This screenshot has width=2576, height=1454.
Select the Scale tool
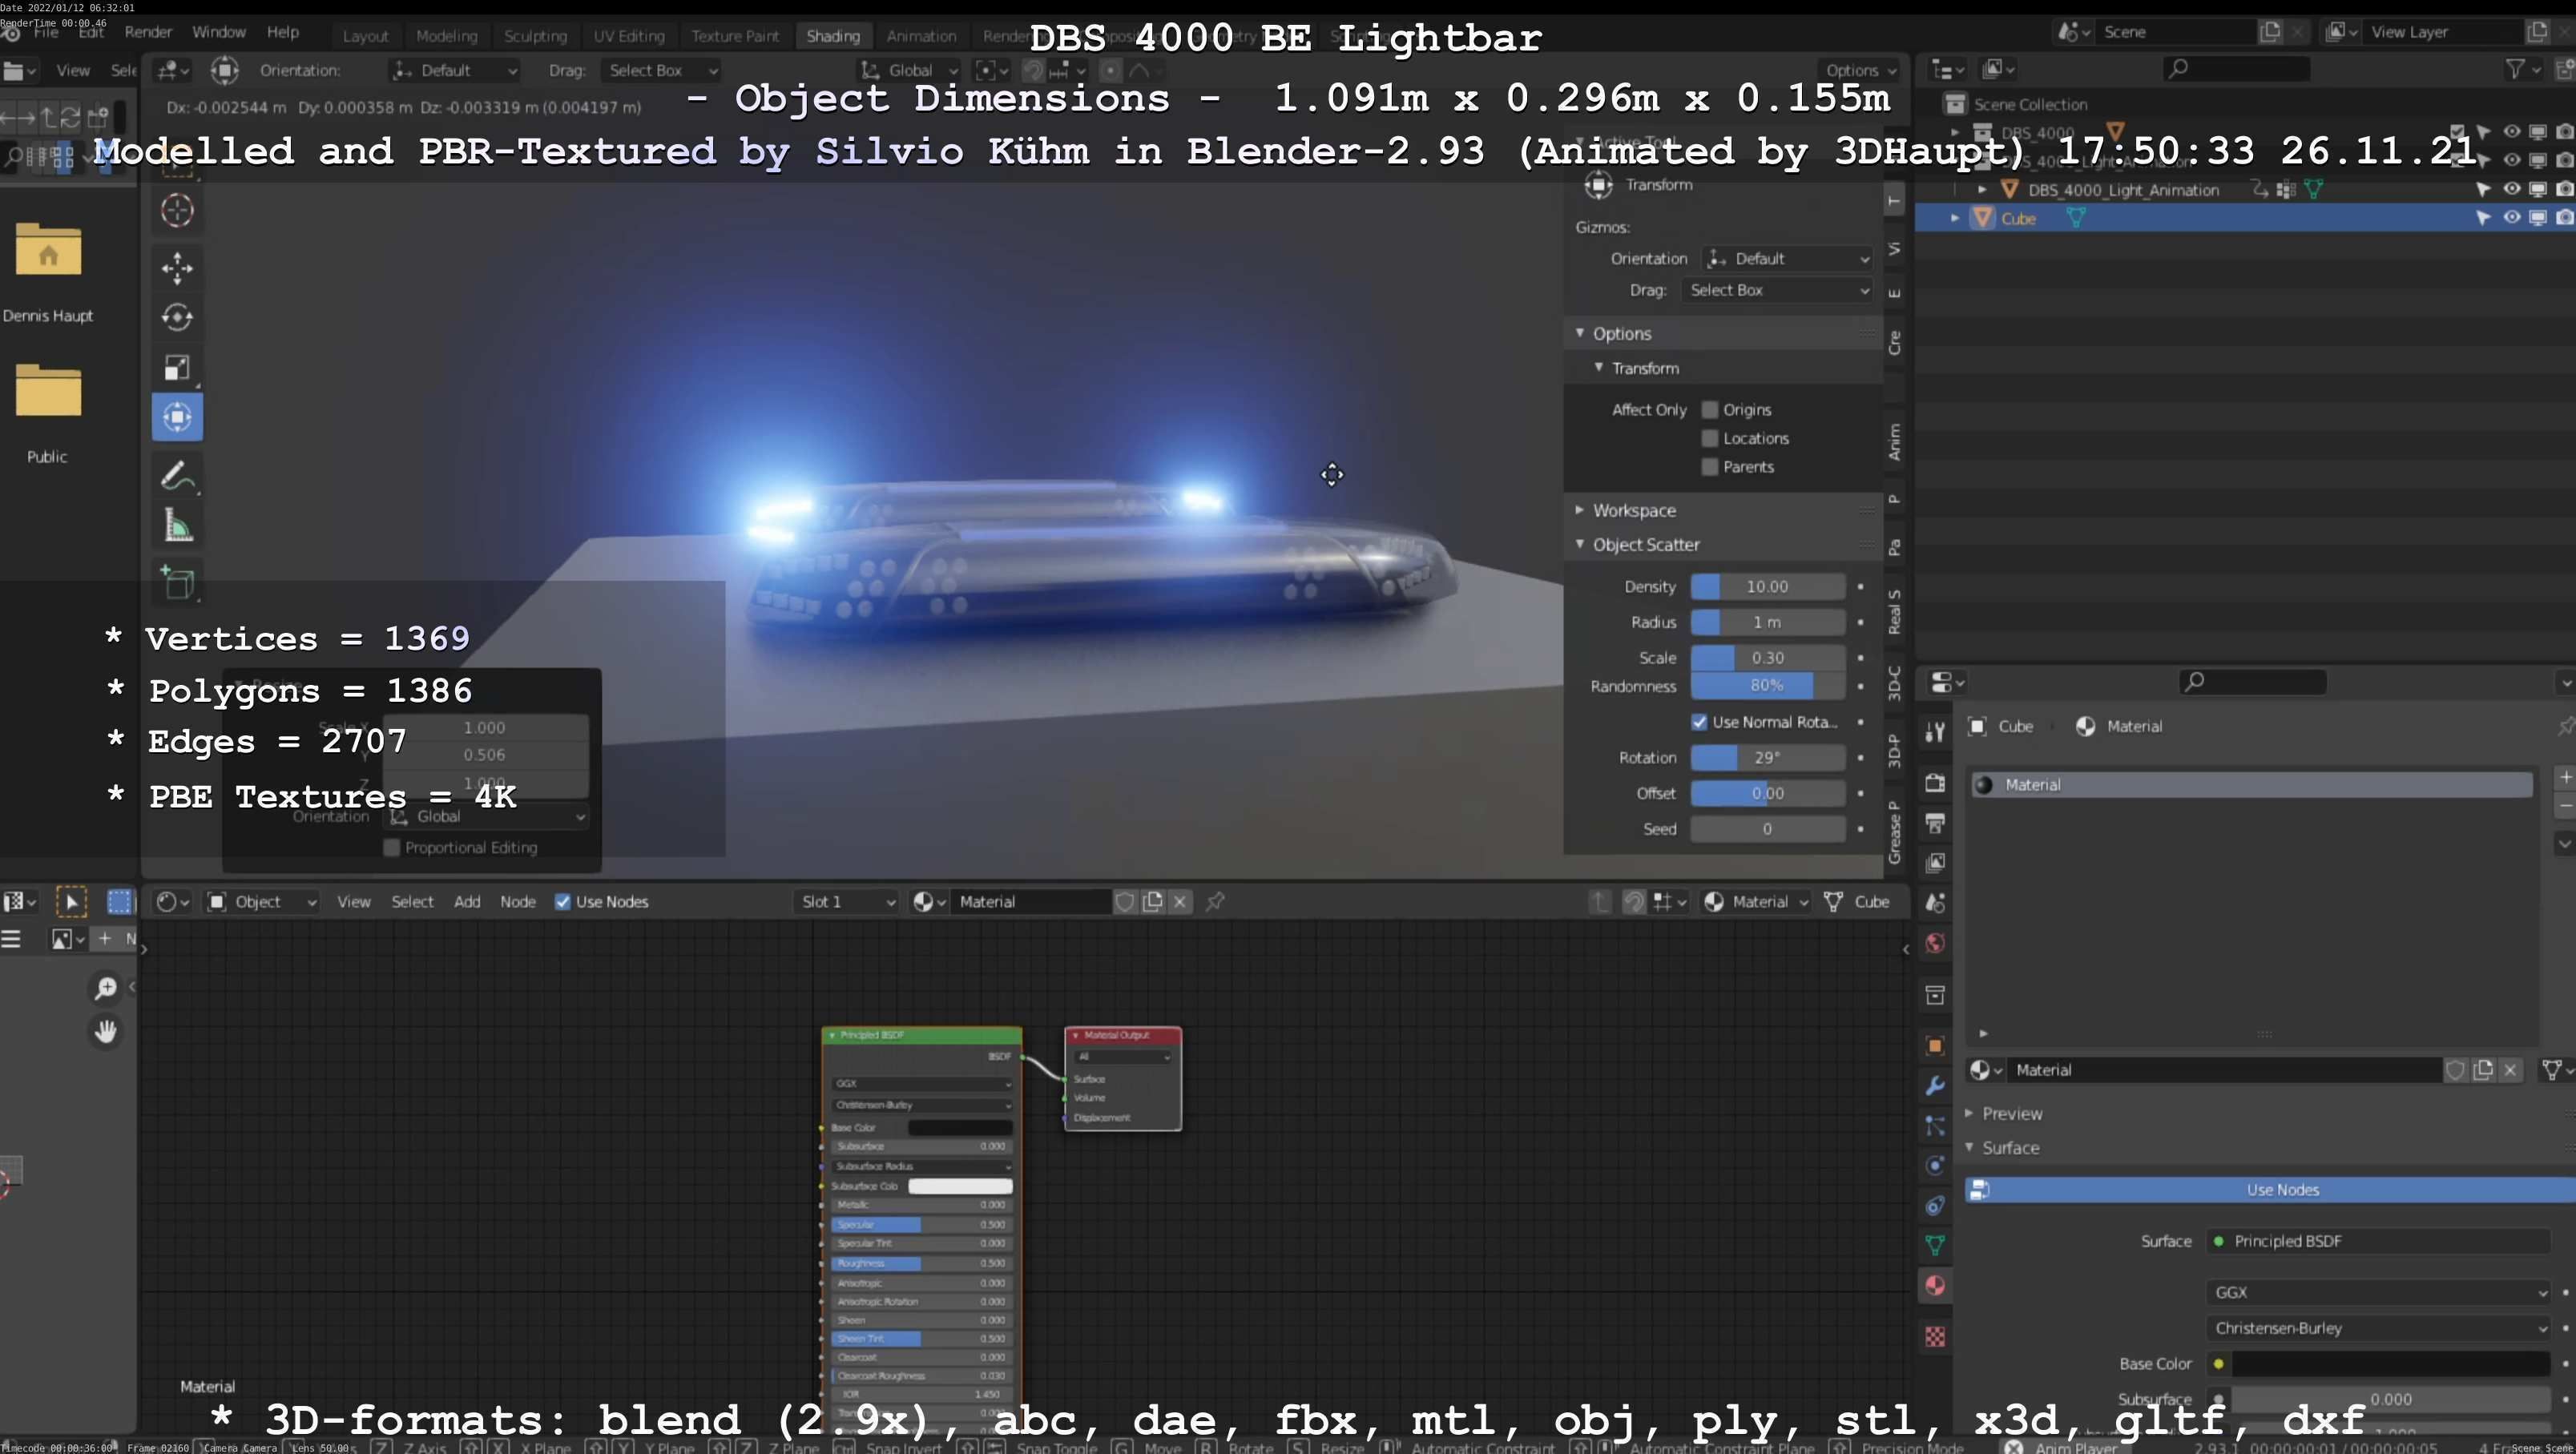pyautogui.click(x=177, y=368)
